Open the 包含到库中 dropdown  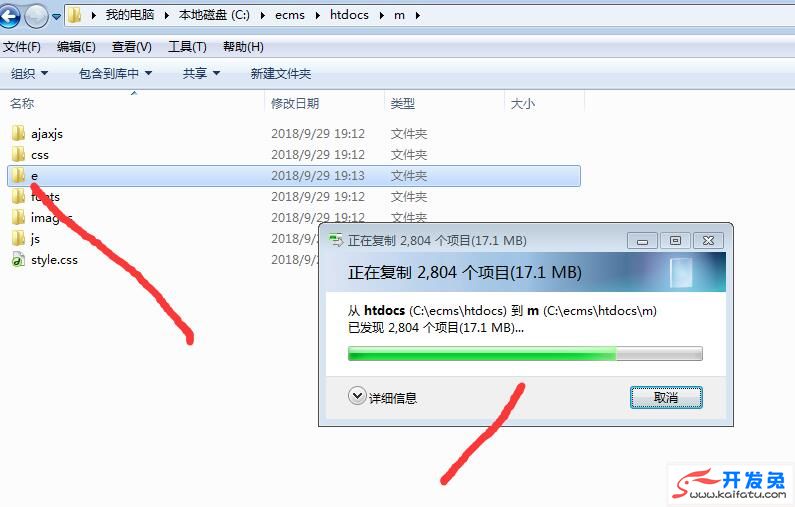click(x=115, y=74)
